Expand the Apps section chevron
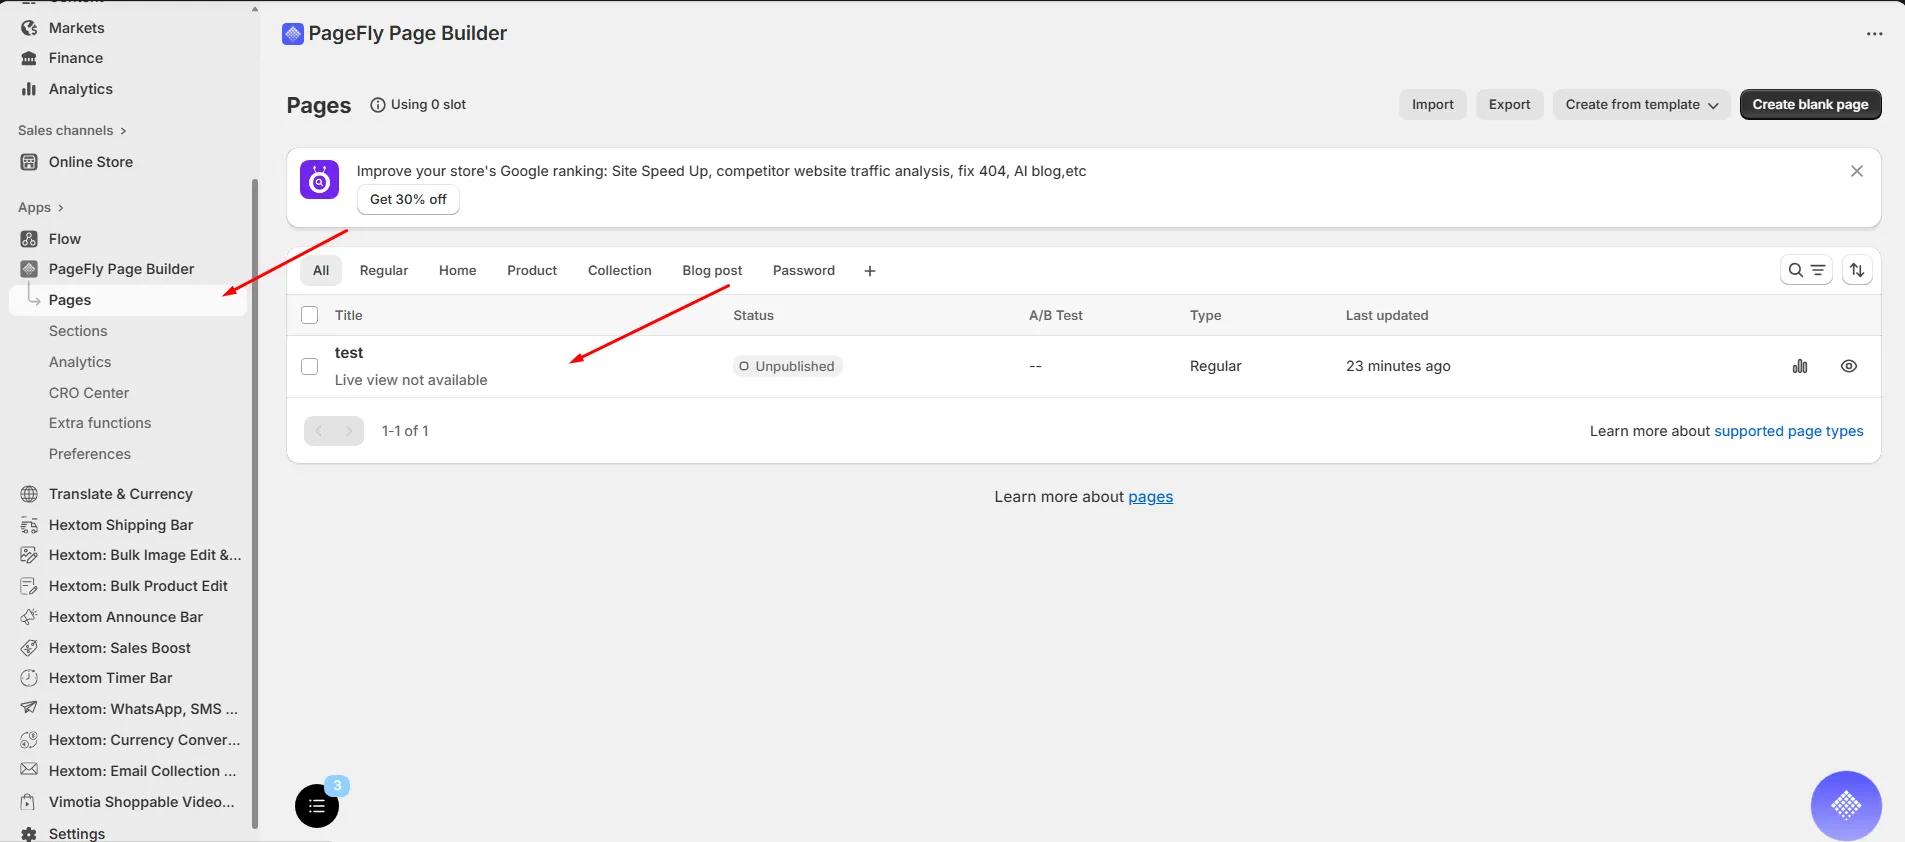Image resolution: width=1905 pixels, height=842 pixels. pyautogui.click(x=61, y=208)
